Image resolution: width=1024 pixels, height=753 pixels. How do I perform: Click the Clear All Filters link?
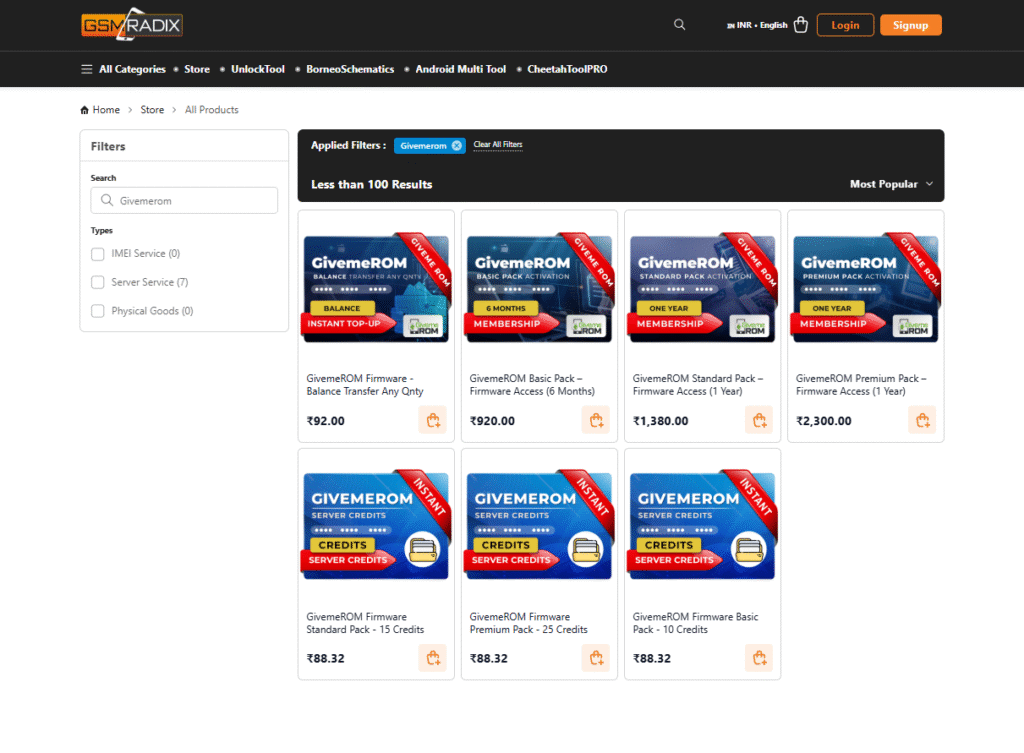click(x=498, y=145)
